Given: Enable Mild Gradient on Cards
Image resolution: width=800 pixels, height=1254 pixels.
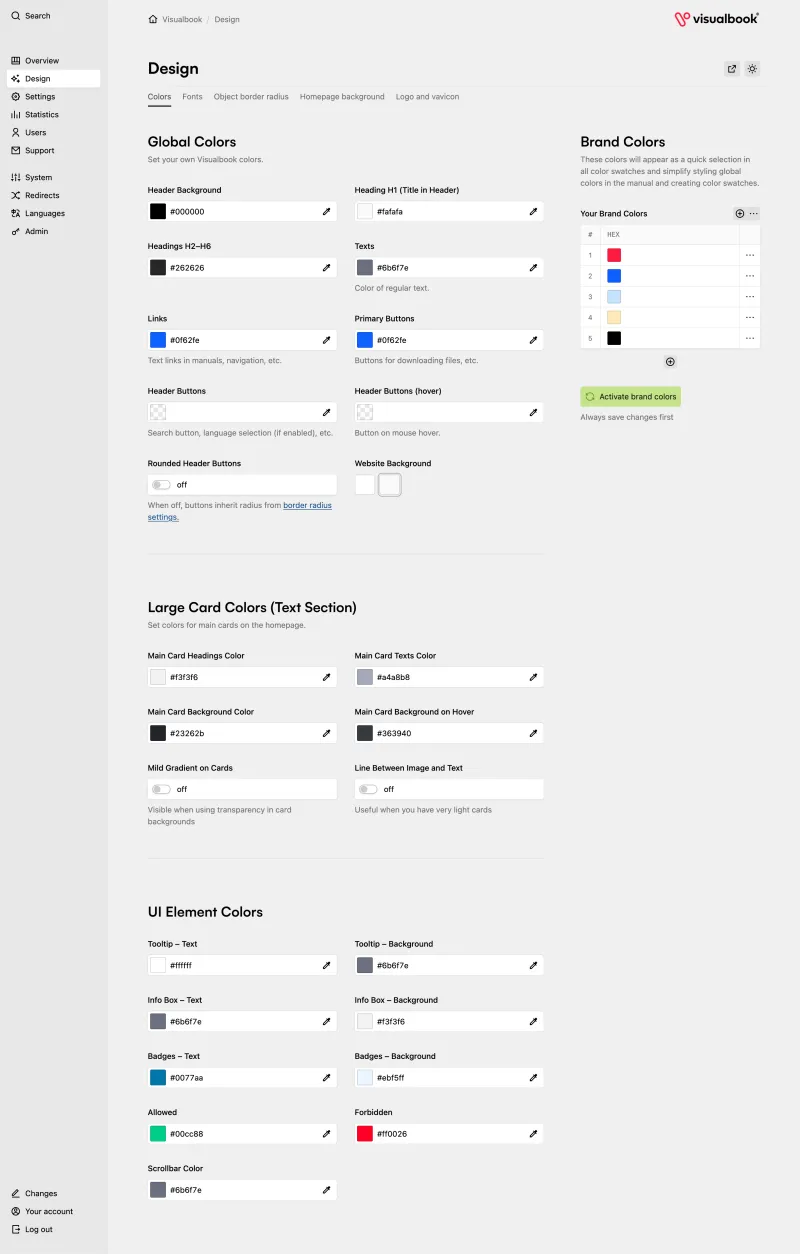Looking at the screenshot, I should click(x=161, y=789).
